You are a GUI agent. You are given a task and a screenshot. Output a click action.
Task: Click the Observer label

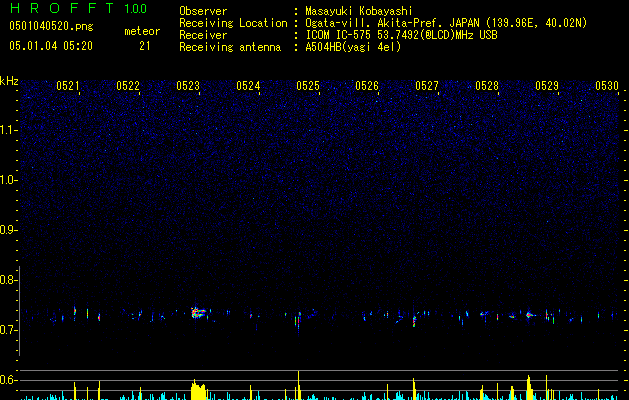[x=203, y=11]
